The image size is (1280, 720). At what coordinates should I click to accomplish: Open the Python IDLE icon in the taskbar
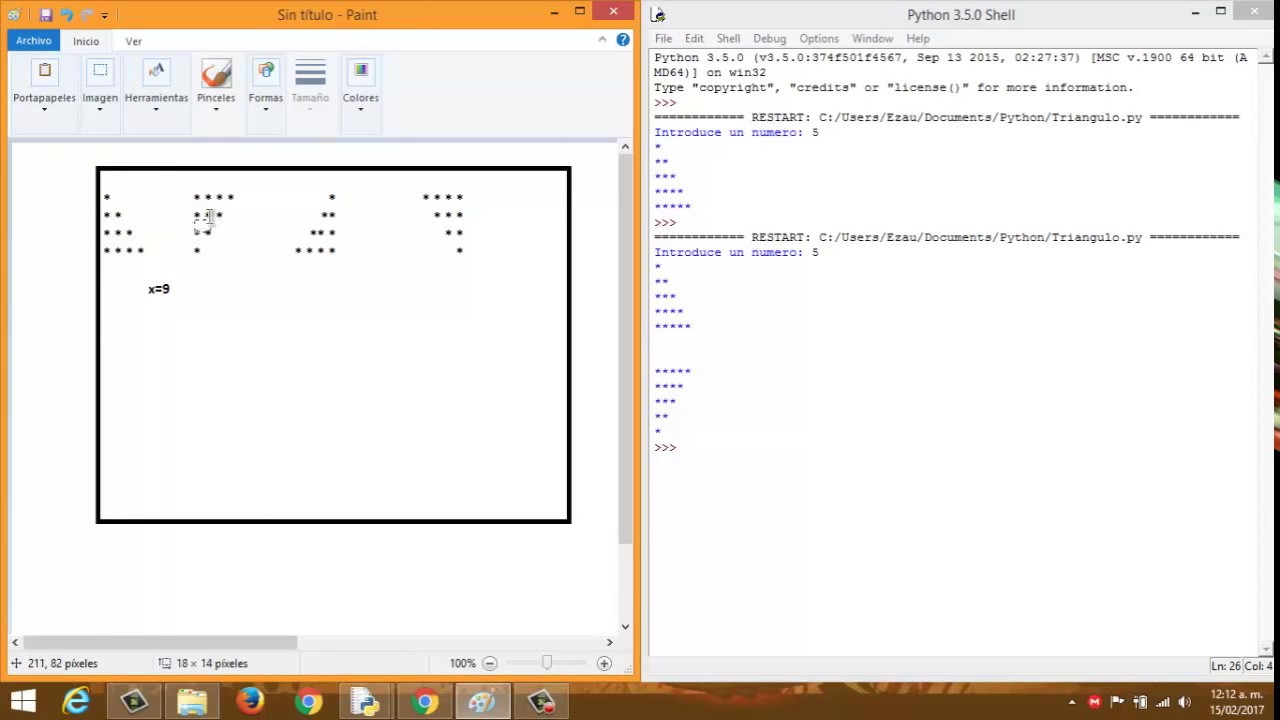click(x=364, y=702)
